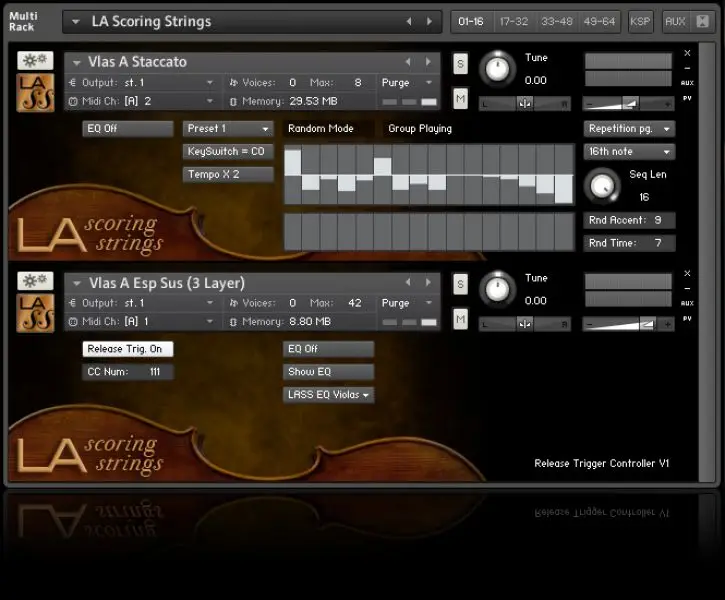Screen dimensions: 725x600
Task: Click the LASS logo of Vlas A Staccato
Action: coord(36,93)
